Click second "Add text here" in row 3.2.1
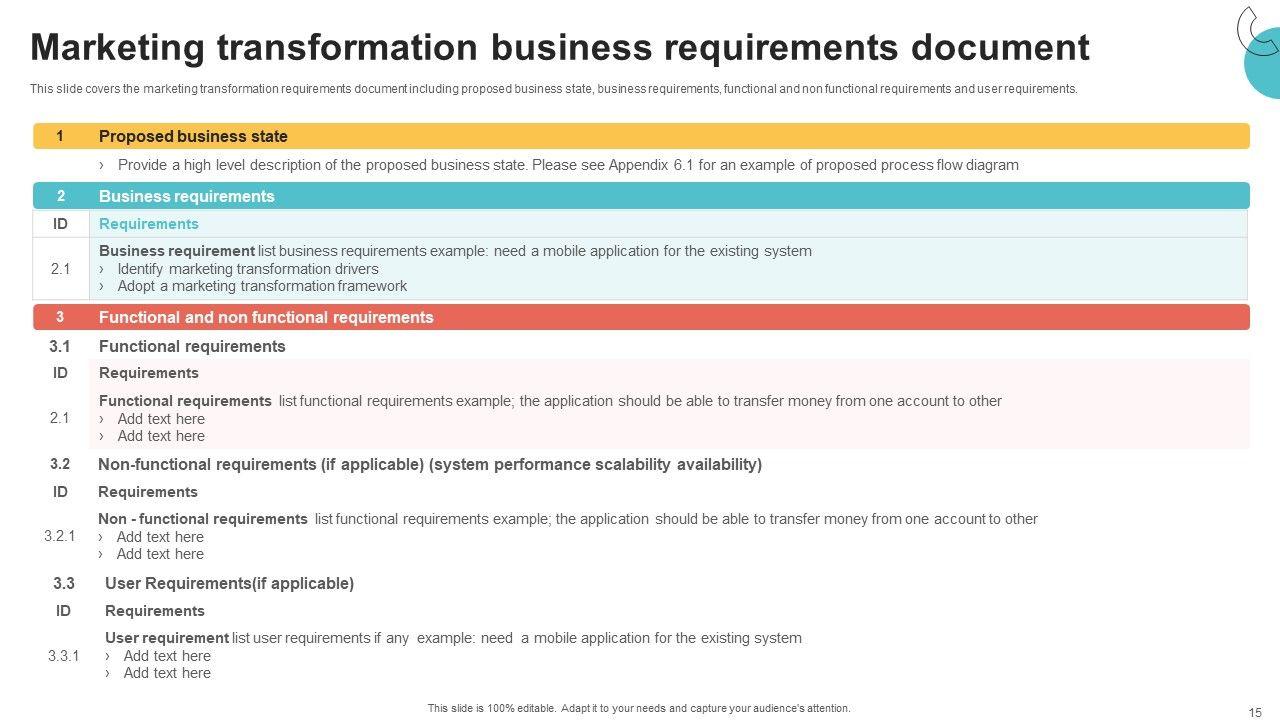Image resolution: width=1280 pixels, height=720 pixels. pyautogui.click(x=160, y=554)
